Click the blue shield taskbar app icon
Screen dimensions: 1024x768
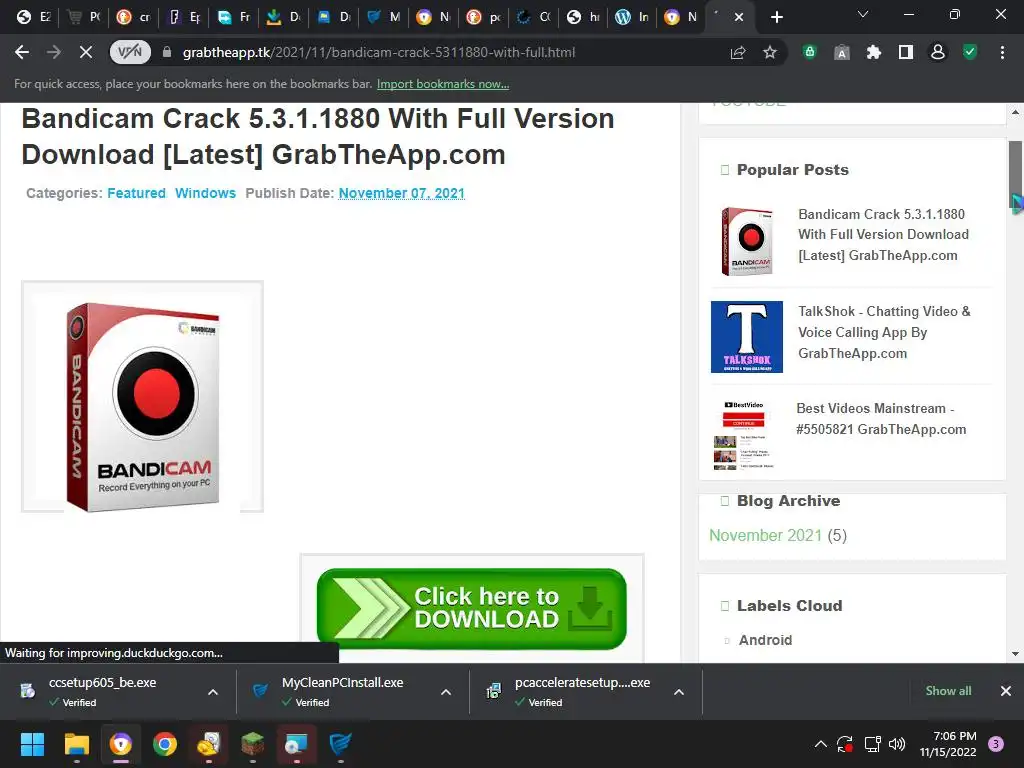[x=340, y=744]
